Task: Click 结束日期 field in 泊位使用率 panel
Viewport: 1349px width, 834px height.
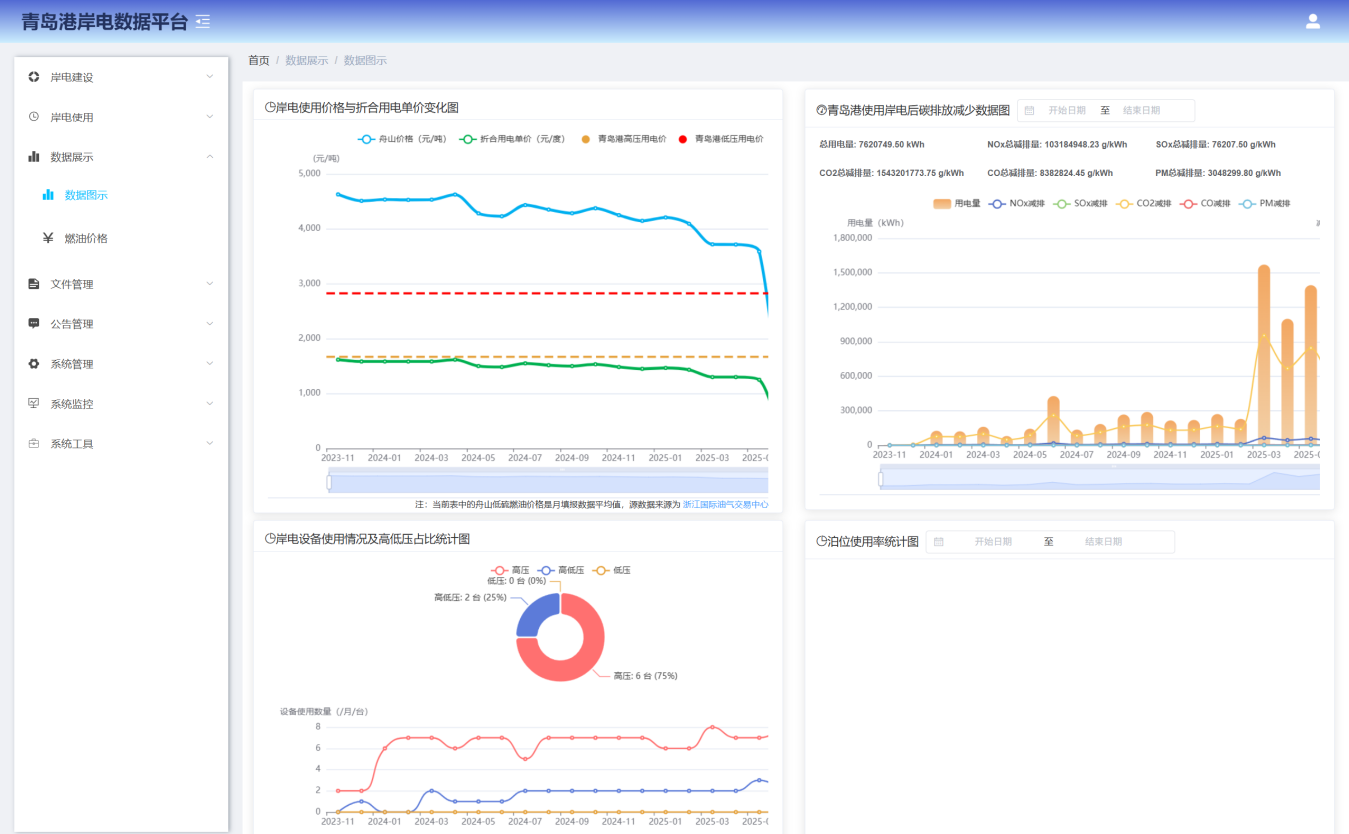Action: [1104, 542]
